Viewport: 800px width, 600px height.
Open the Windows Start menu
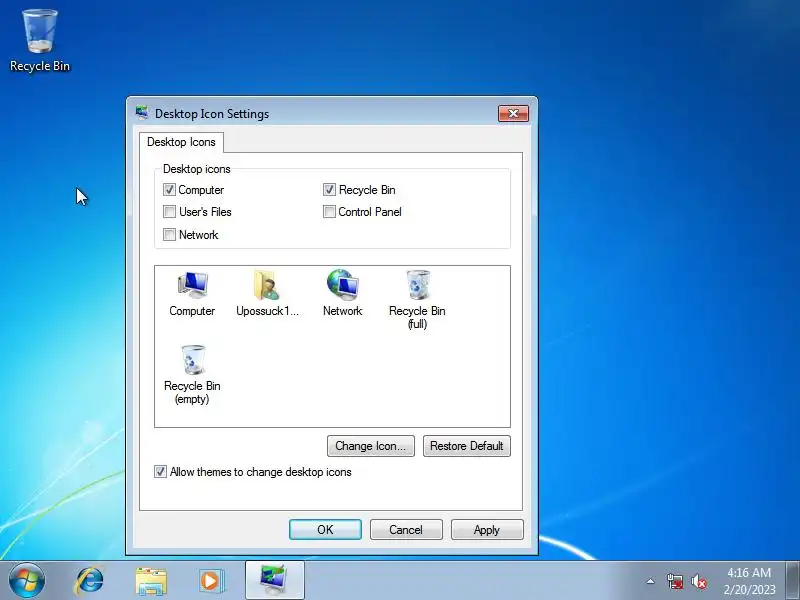[27, 581]
